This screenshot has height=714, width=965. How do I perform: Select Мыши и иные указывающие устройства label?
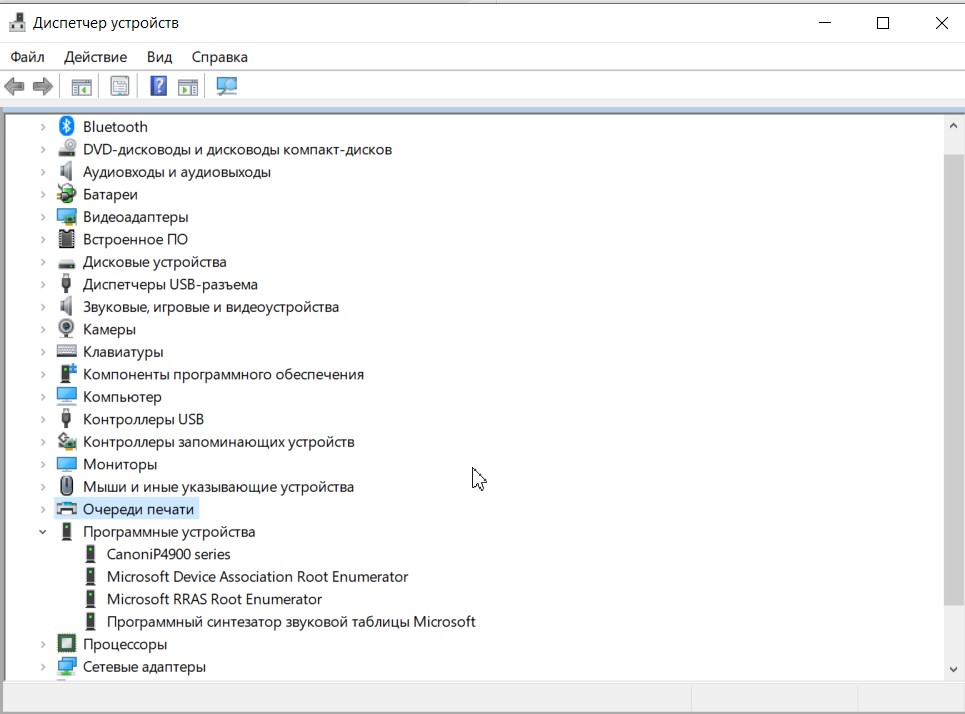pyautogui.click(x=218, y=487)
